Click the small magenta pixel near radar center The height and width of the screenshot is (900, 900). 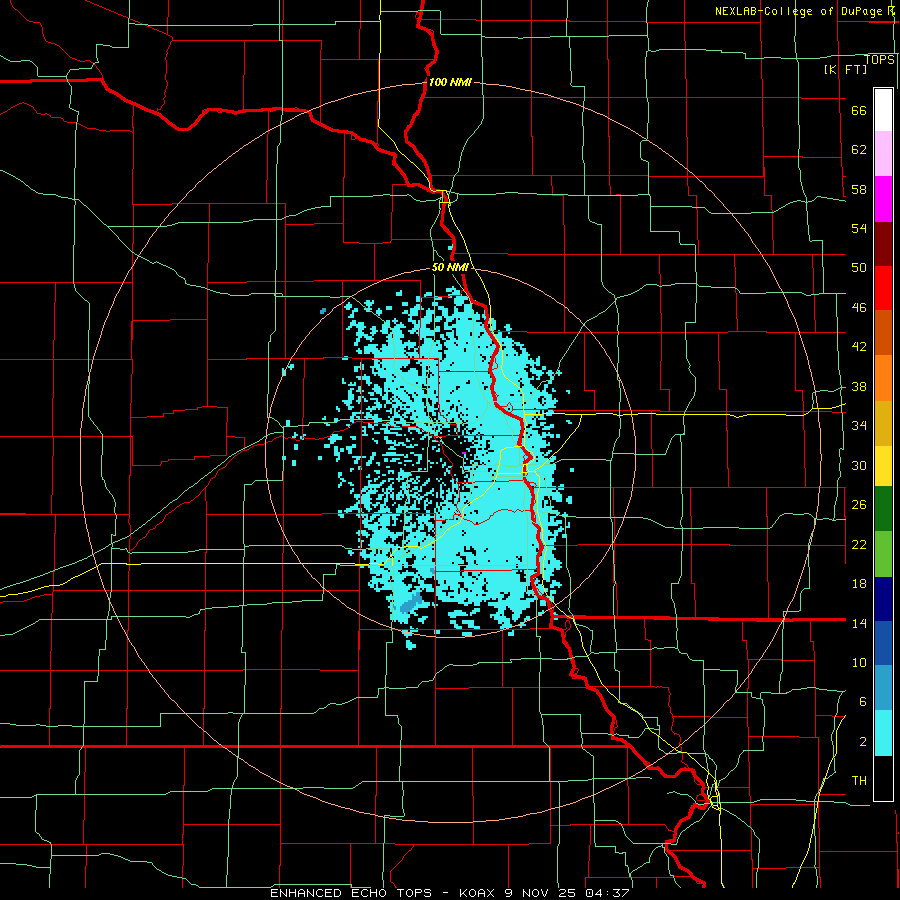(464, 453)
